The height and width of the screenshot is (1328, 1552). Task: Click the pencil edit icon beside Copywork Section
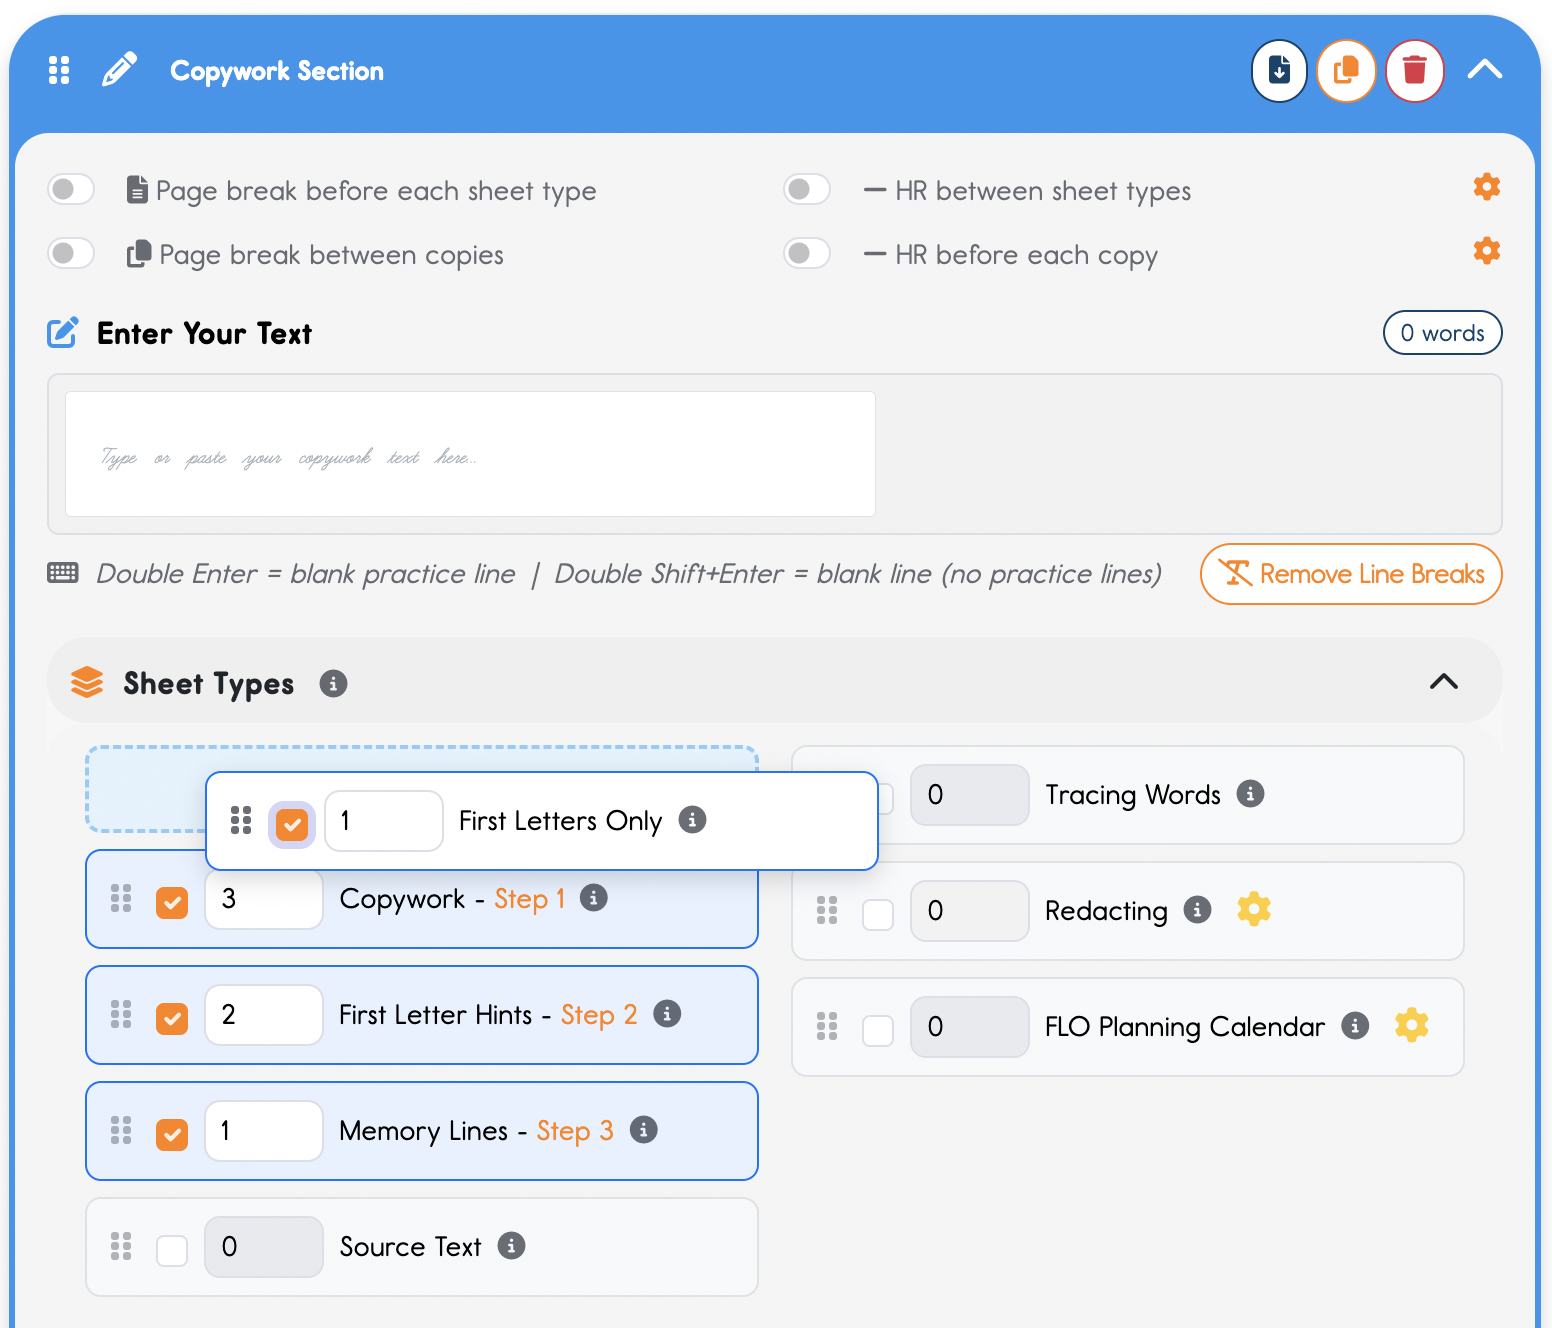pyautogui.click(x=120, y=70)
